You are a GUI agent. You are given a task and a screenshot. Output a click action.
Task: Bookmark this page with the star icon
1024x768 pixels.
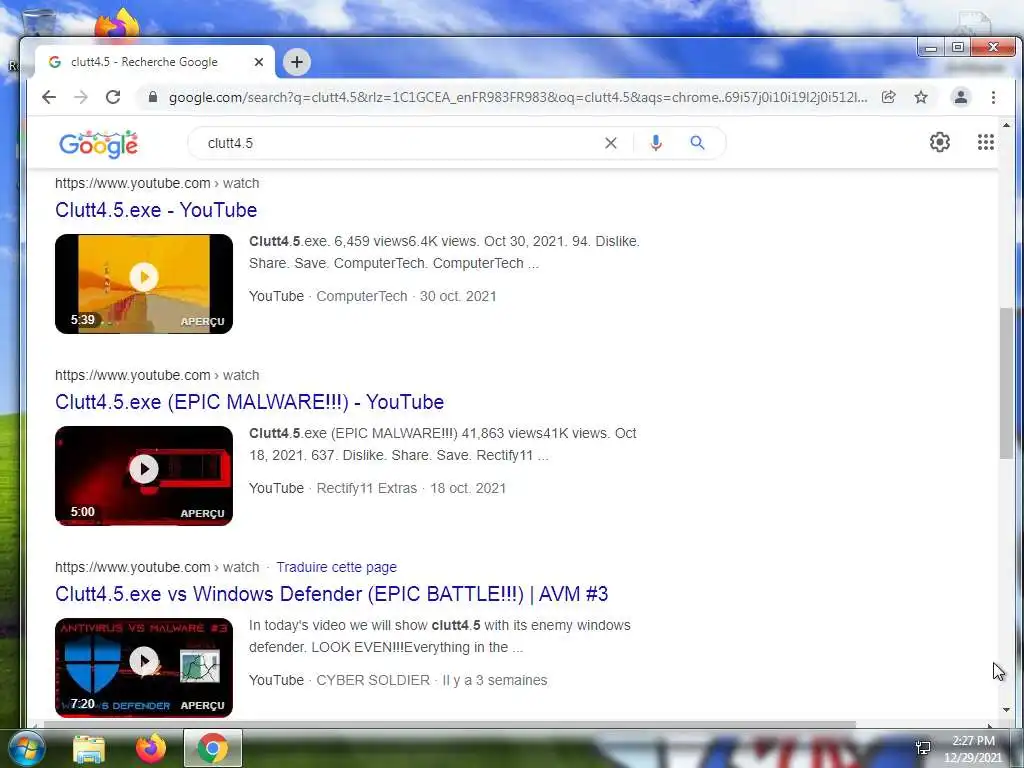(921, 97)
